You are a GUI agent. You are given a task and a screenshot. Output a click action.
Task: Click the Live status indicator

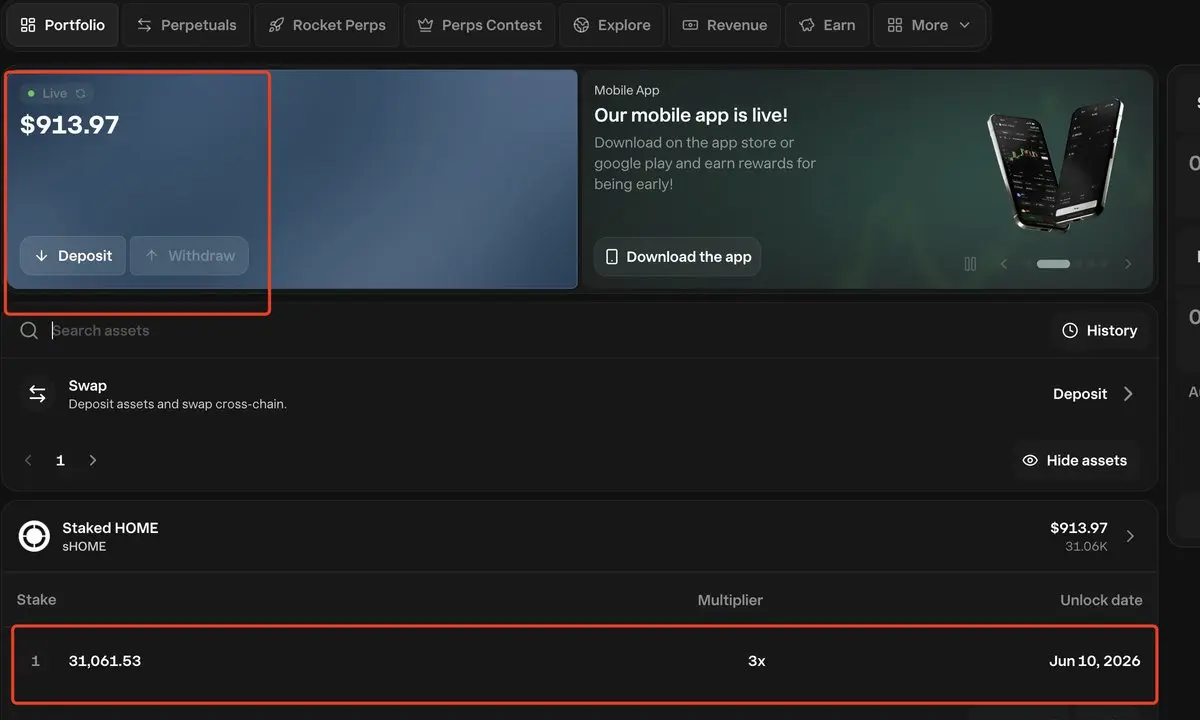click(x=56, y=93)
